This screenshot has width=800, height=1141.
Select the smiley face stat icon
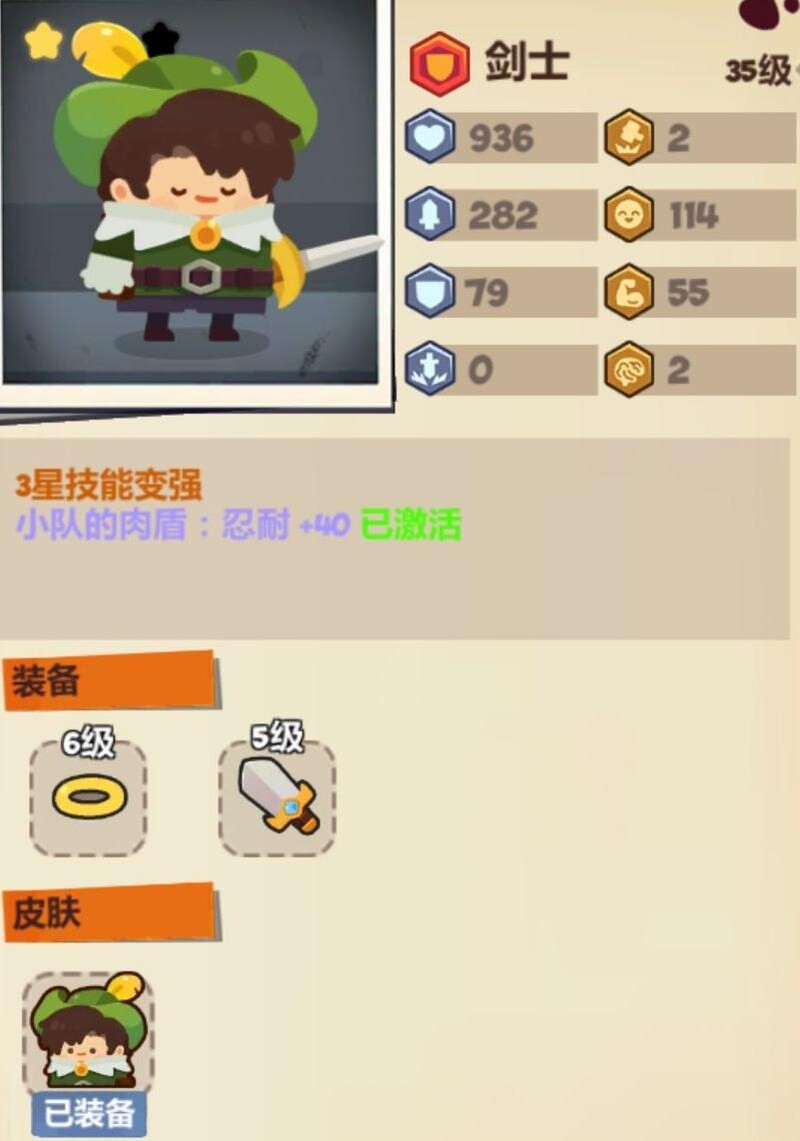(629, 214)
